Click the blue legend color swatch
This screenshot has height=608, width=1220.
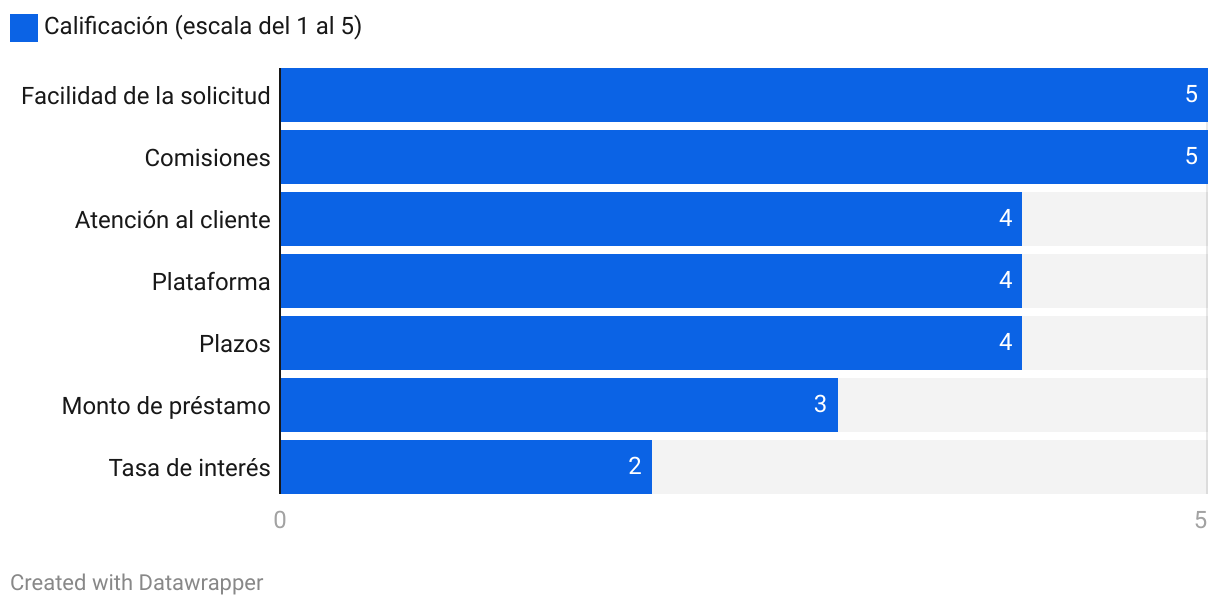tap(24, 28)
